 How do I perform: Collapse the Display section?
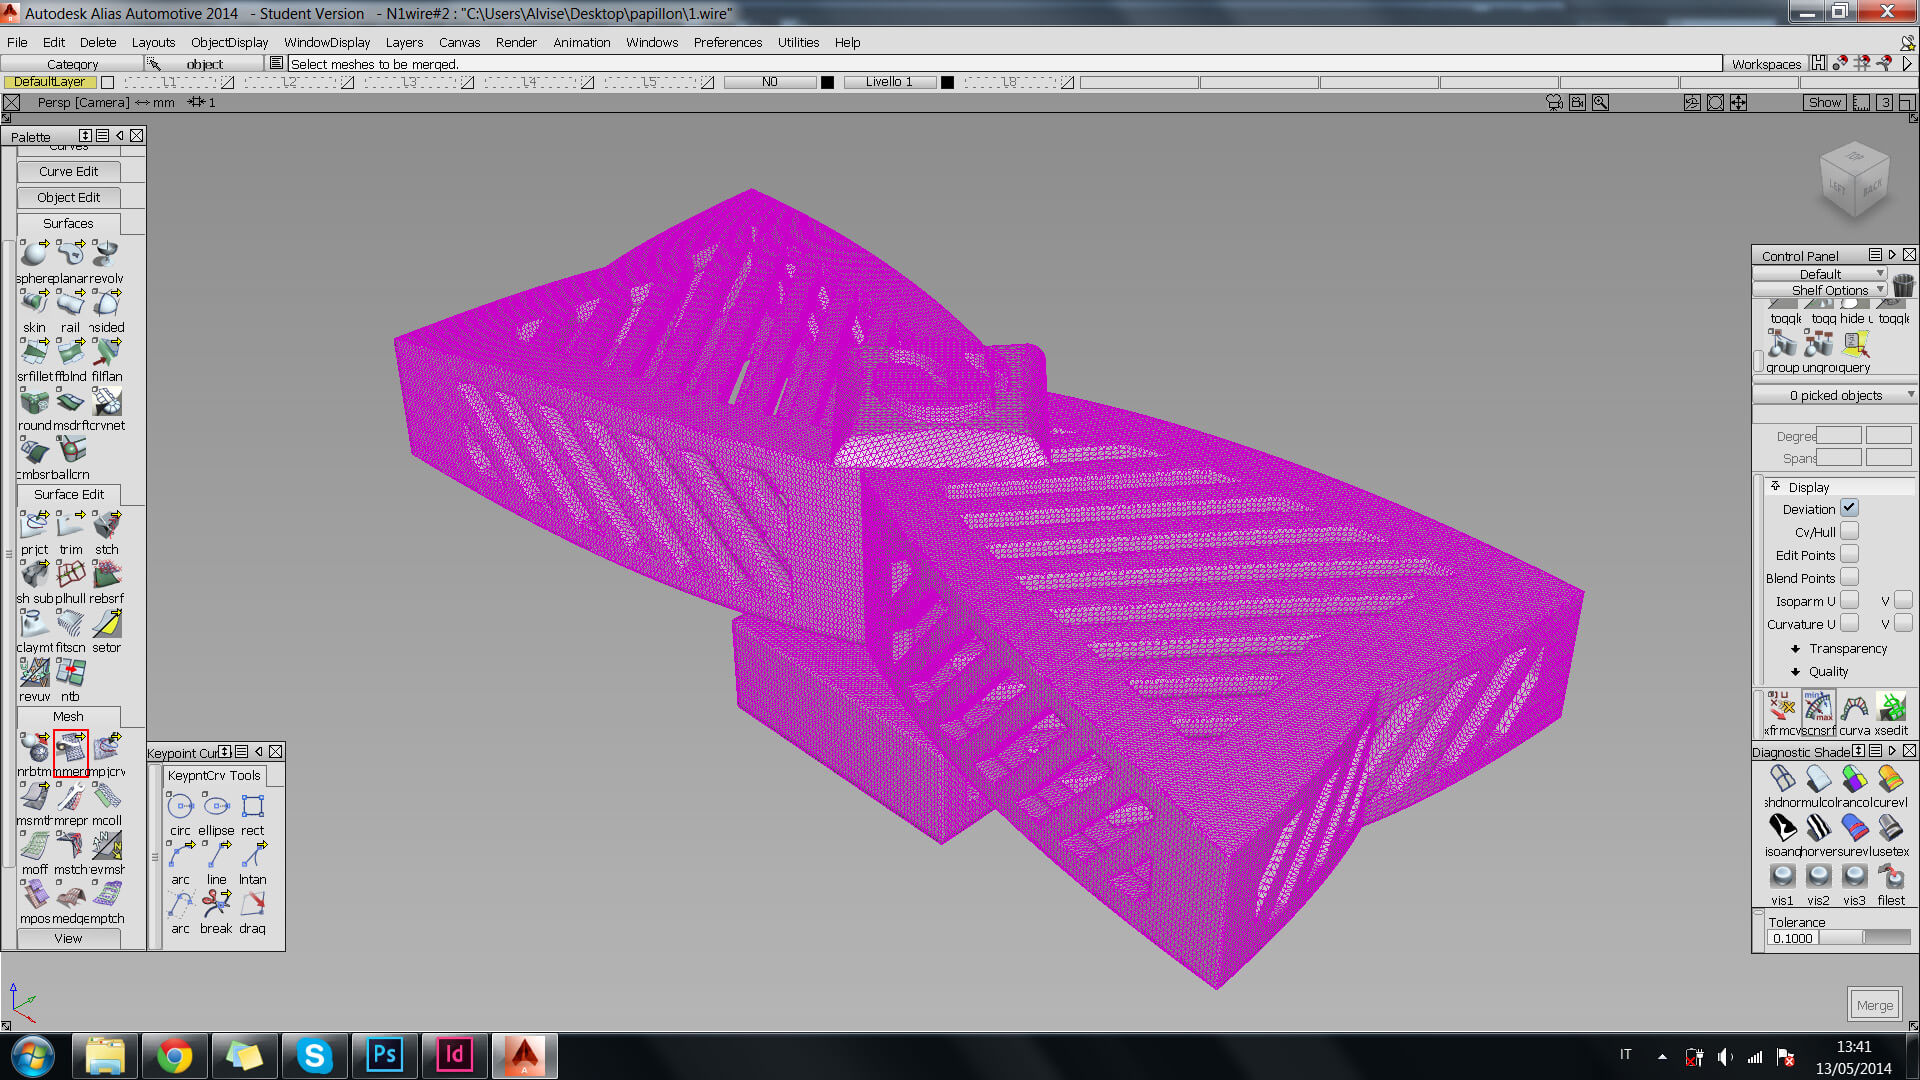tap(1776, 487)
